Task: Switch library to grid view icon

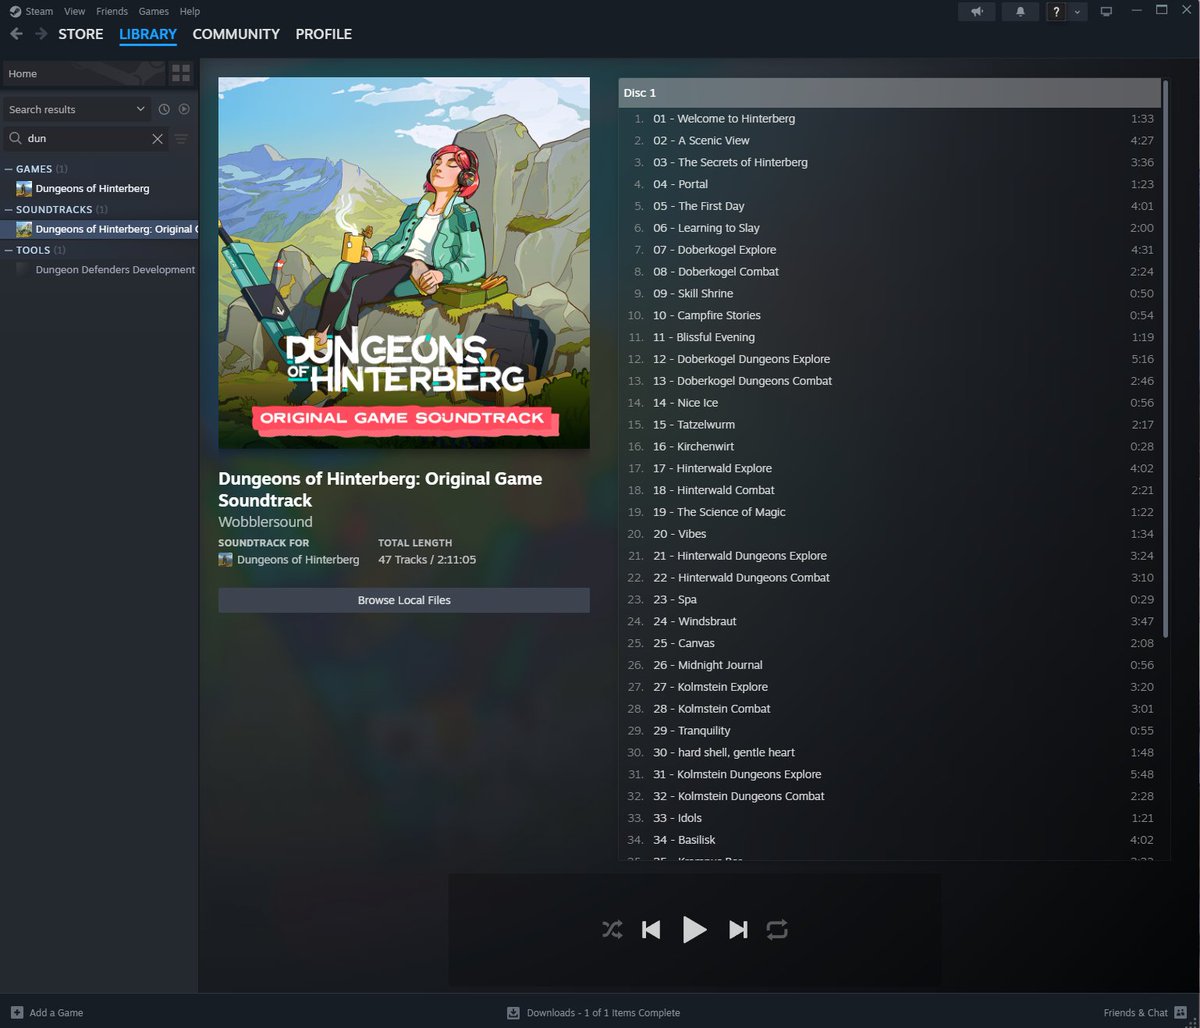Action: tap(181, 73)
